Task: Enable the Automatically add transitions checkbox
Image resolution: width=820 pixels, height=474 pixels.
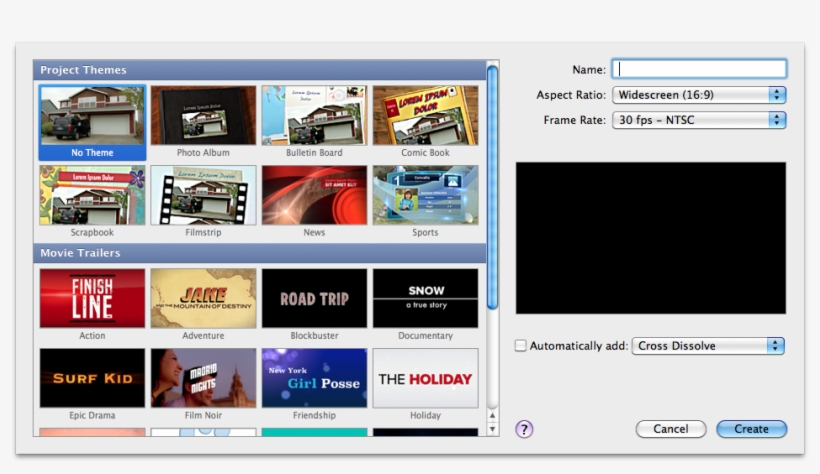Action: point(521,346)
